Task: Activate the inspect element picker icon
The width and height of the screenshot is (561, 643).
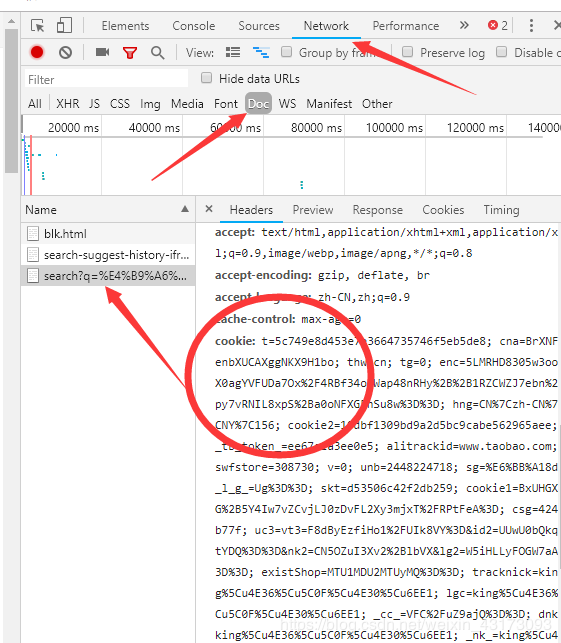Action: [38, 25]
